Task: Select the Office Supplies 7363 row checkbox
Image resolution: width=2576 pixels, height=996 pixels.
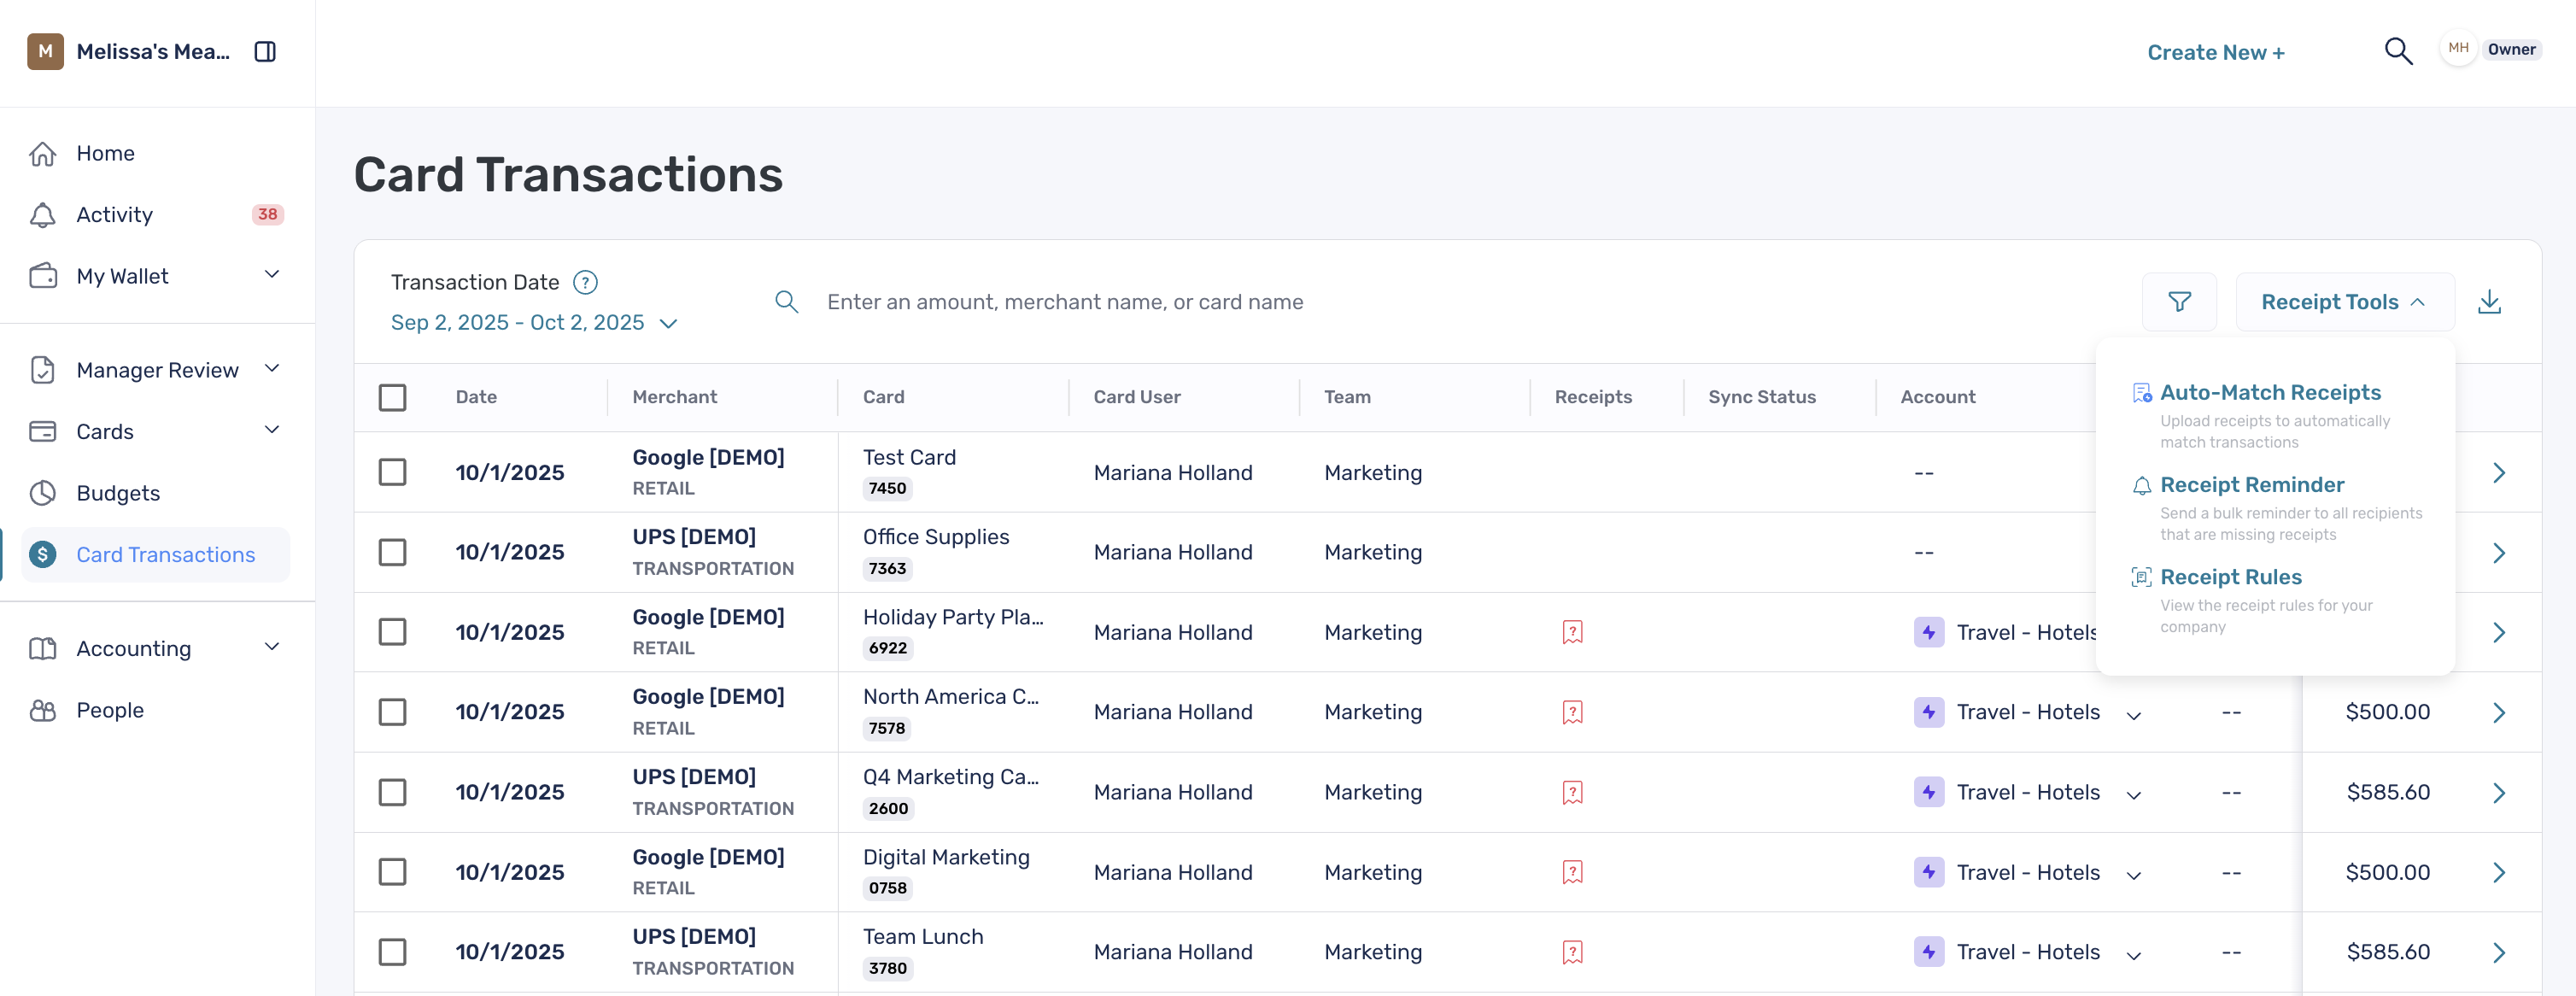Action: coord(392,552)
